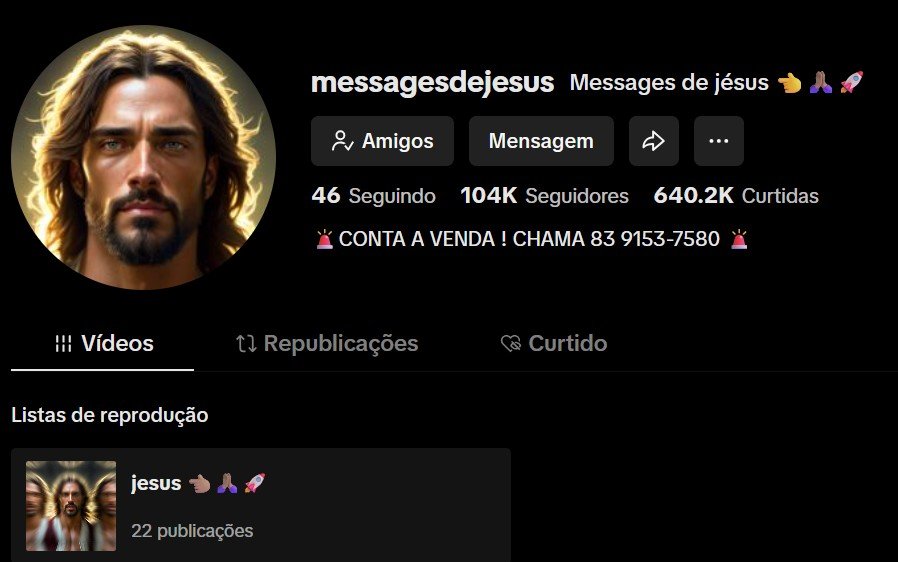Switch to the Republicações tab

click(x=326, y=344)
